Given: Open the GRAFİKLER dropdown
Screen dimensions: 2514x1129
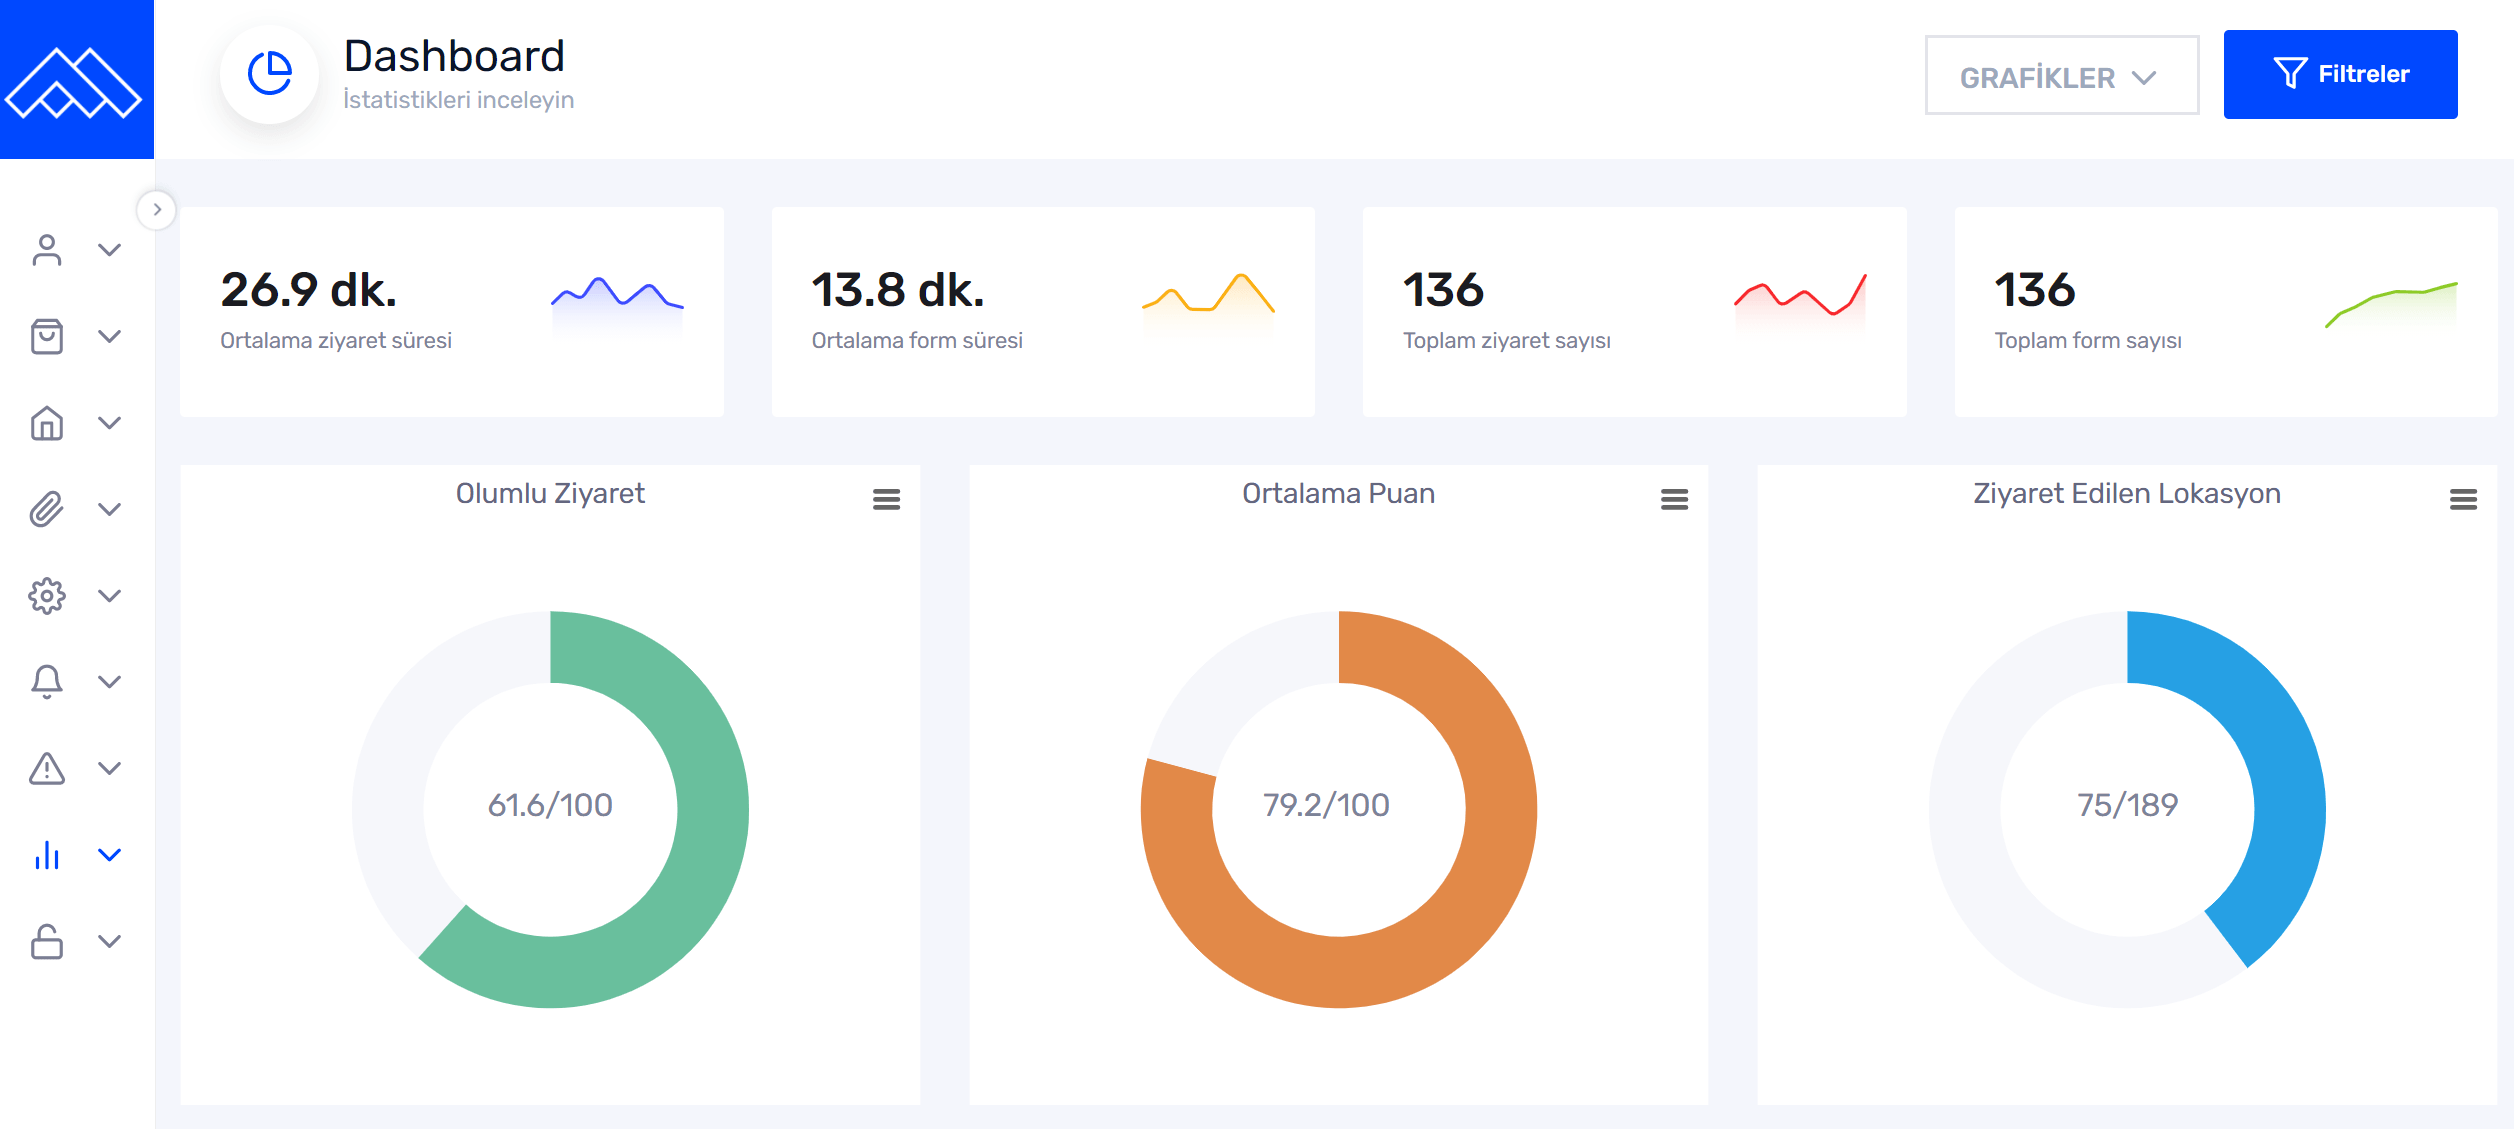Looking at the screenshot, I should 2061,76.
